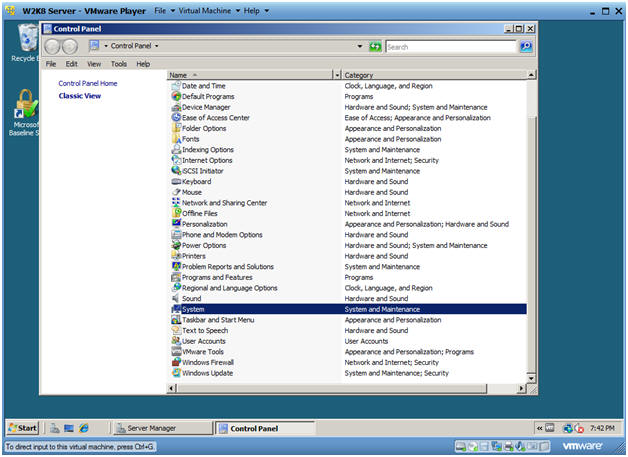Open the Name column filter dropdown
Image resolution: width=628 pixels, height=457 pixels.
coord(337,75)
